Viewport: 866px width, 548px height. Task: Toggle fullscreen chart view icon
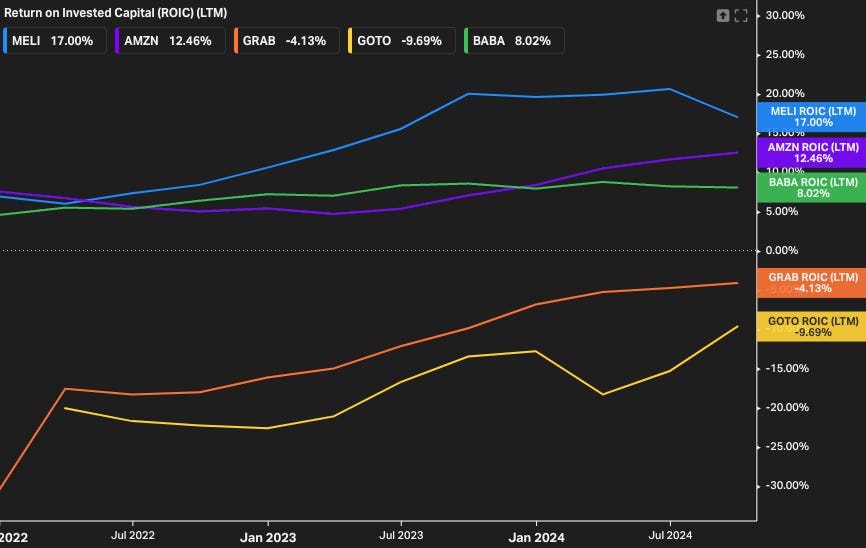(x=741, y=15)
